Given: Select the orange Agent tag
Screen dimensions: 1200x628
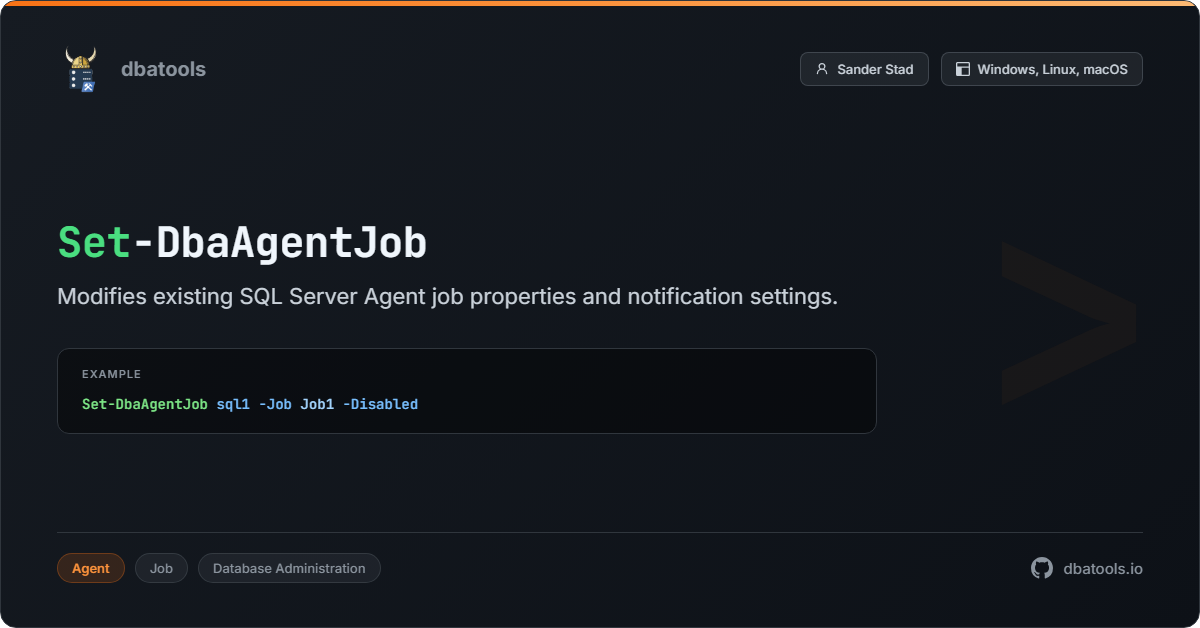Looking at the screenshot, I should coord(91,568).
